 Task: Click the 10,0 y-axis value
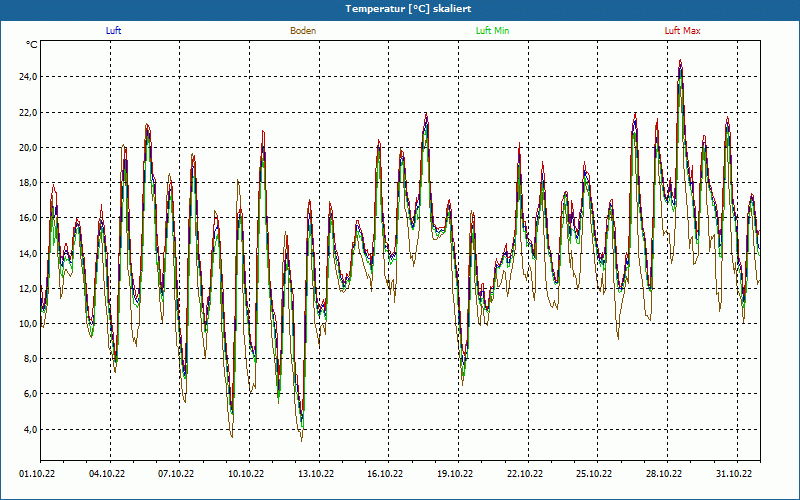point(28,323)
